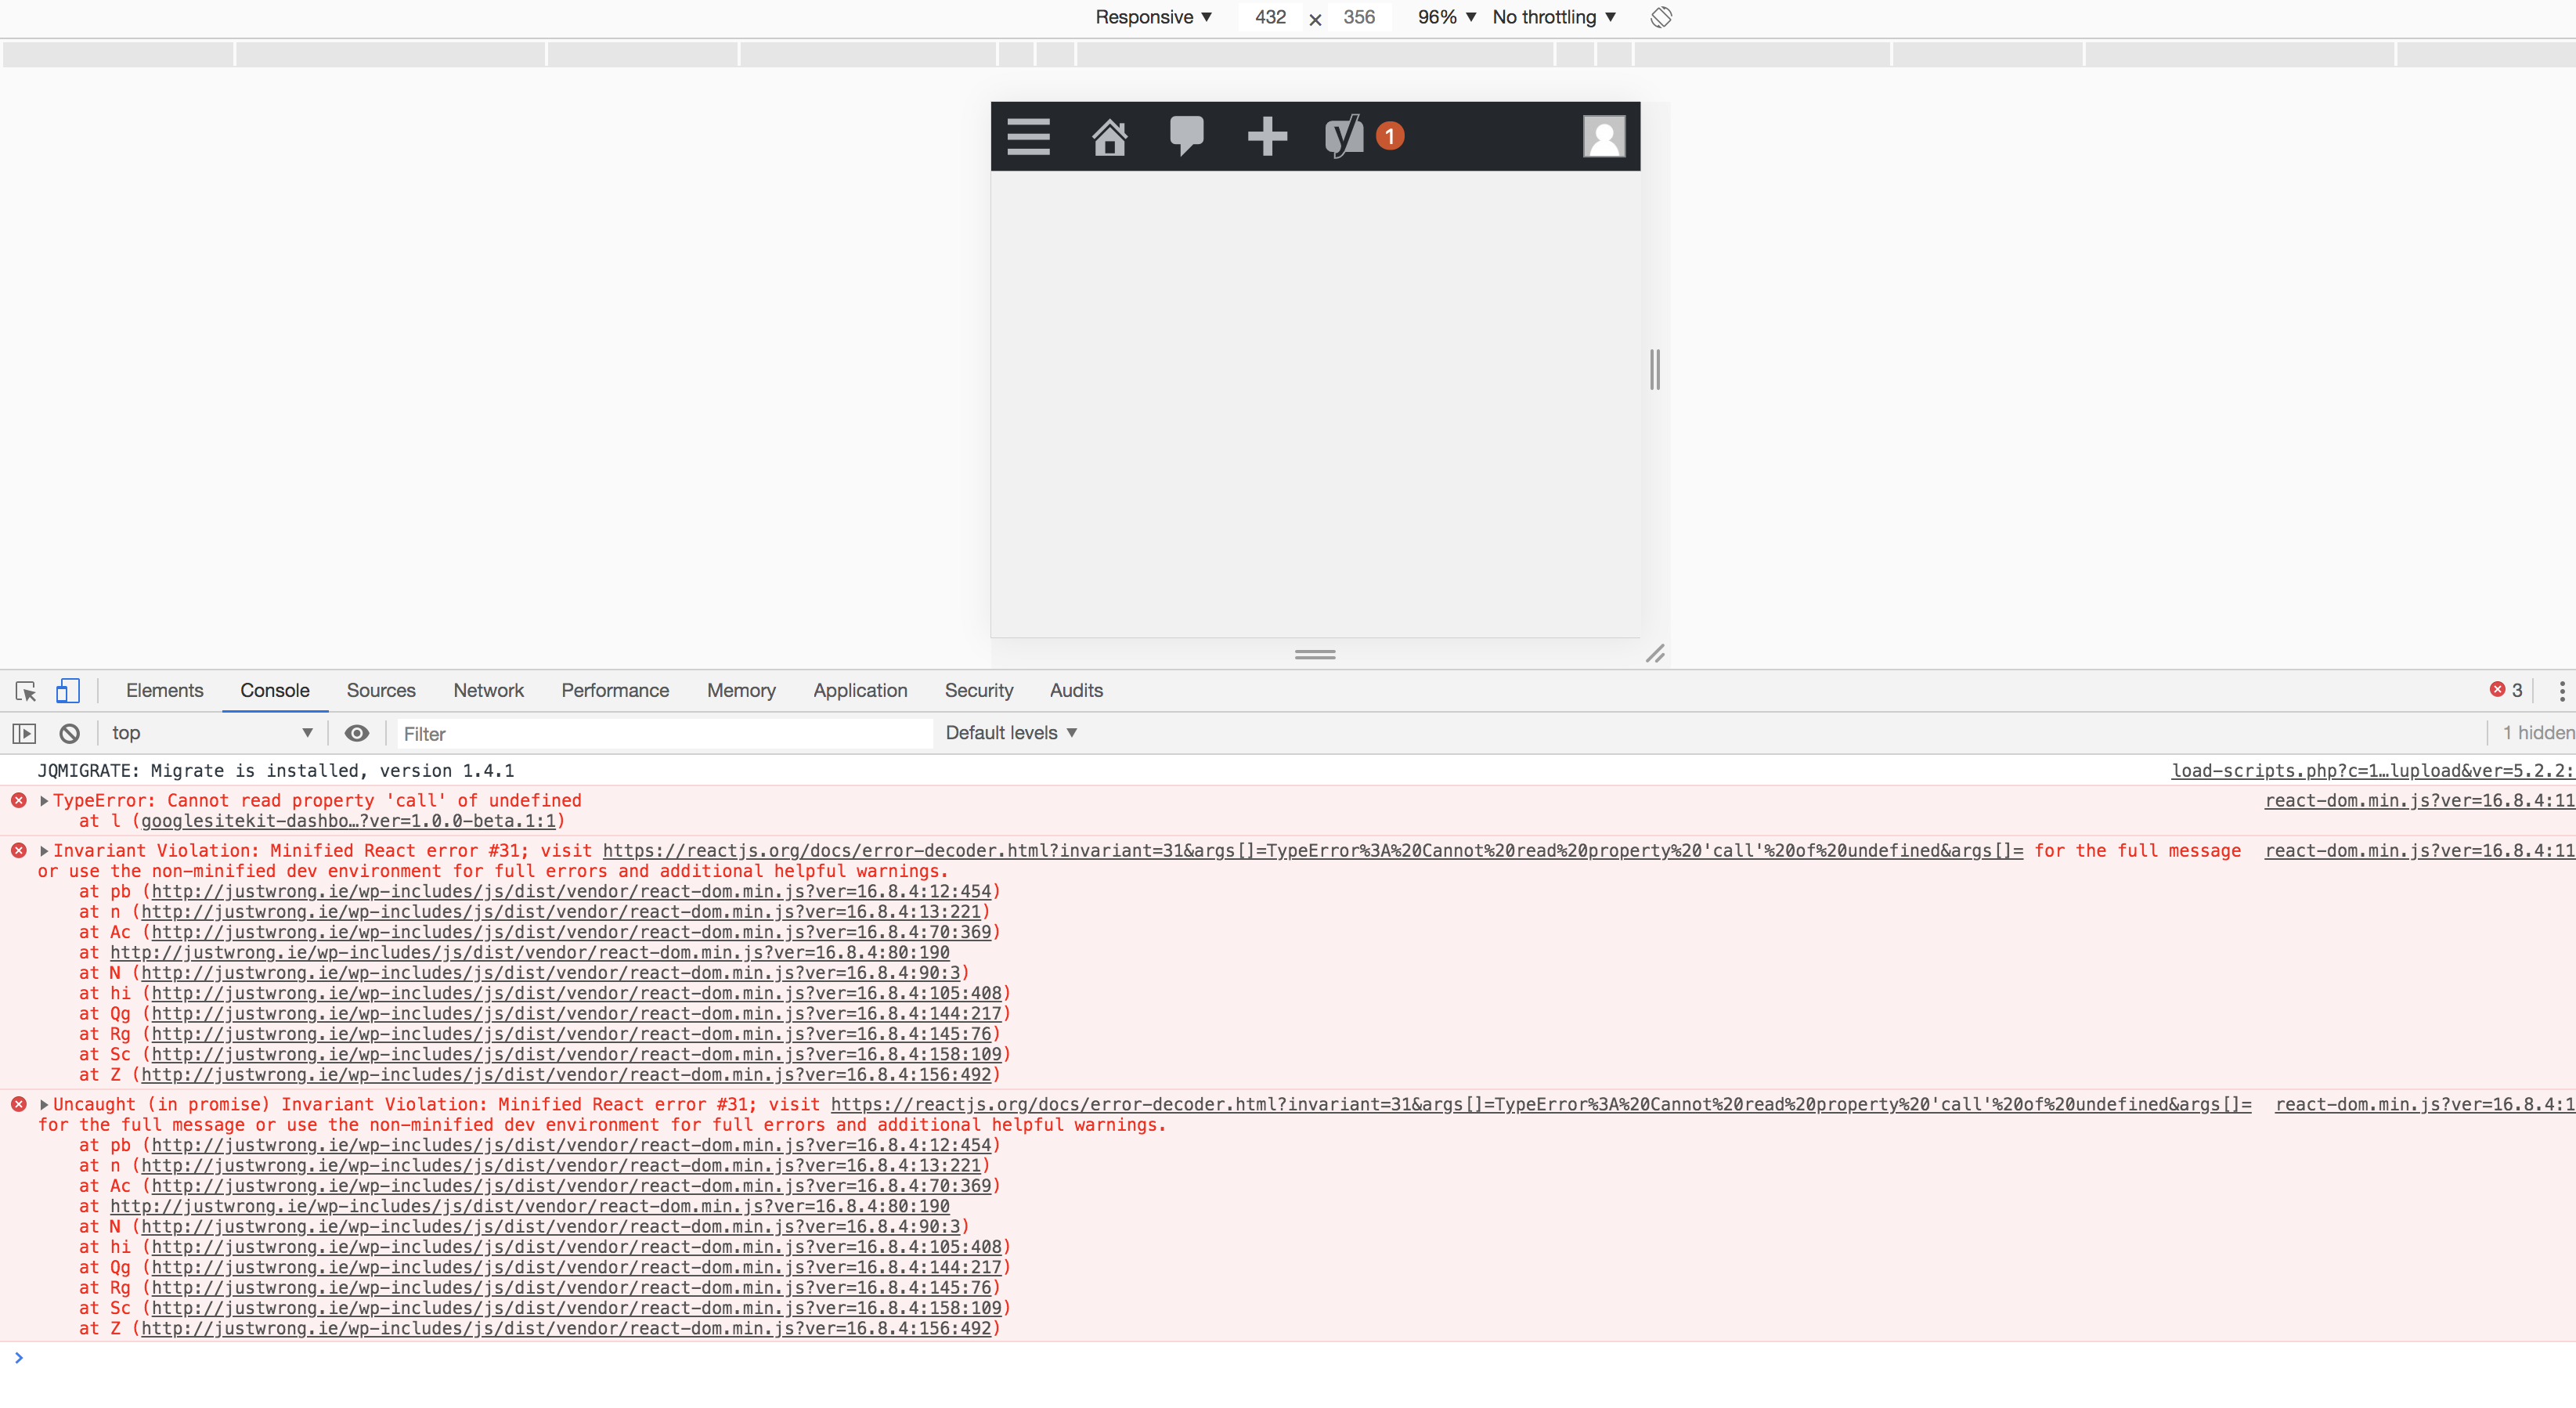Open the Default levels dropdown

pyautogui.click(x=1011, y=734)
